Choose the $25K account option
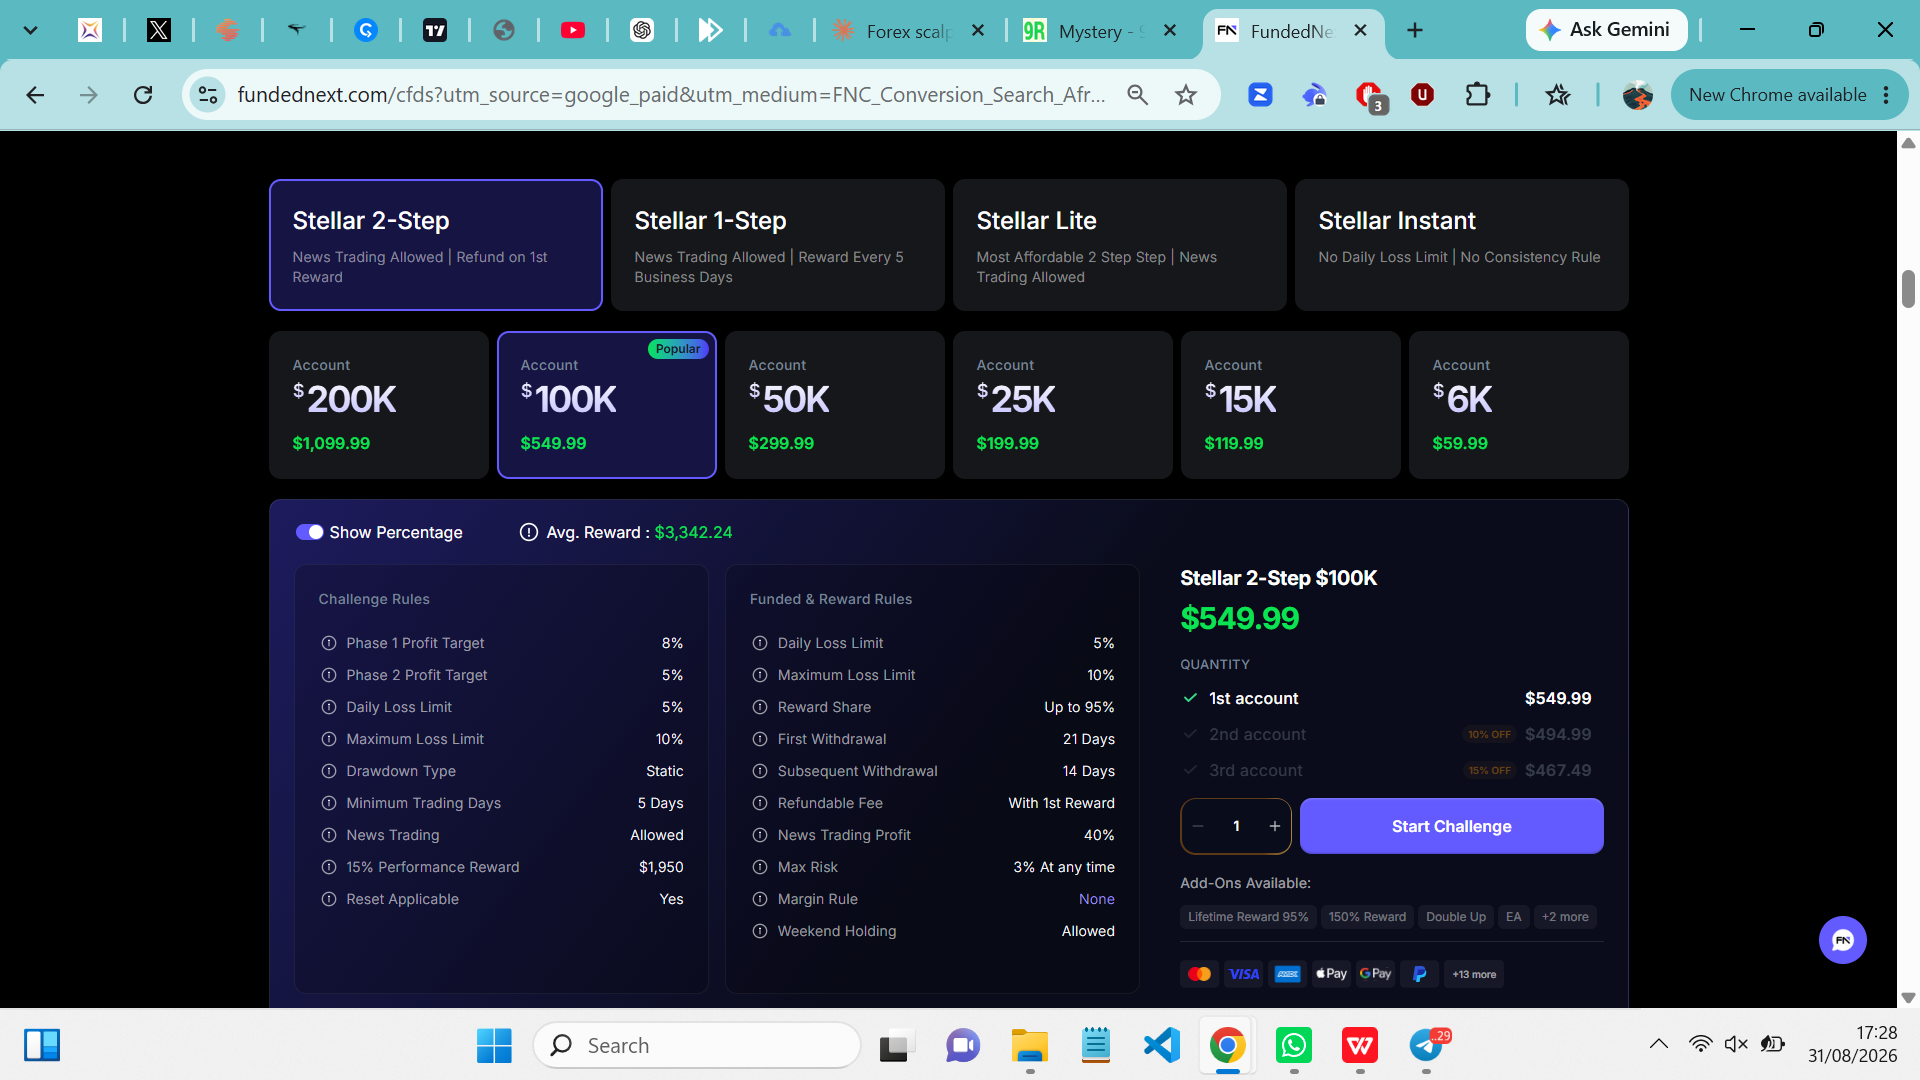The width and height of the screenshot is (1920, 1080). [x=1063, y=405]
